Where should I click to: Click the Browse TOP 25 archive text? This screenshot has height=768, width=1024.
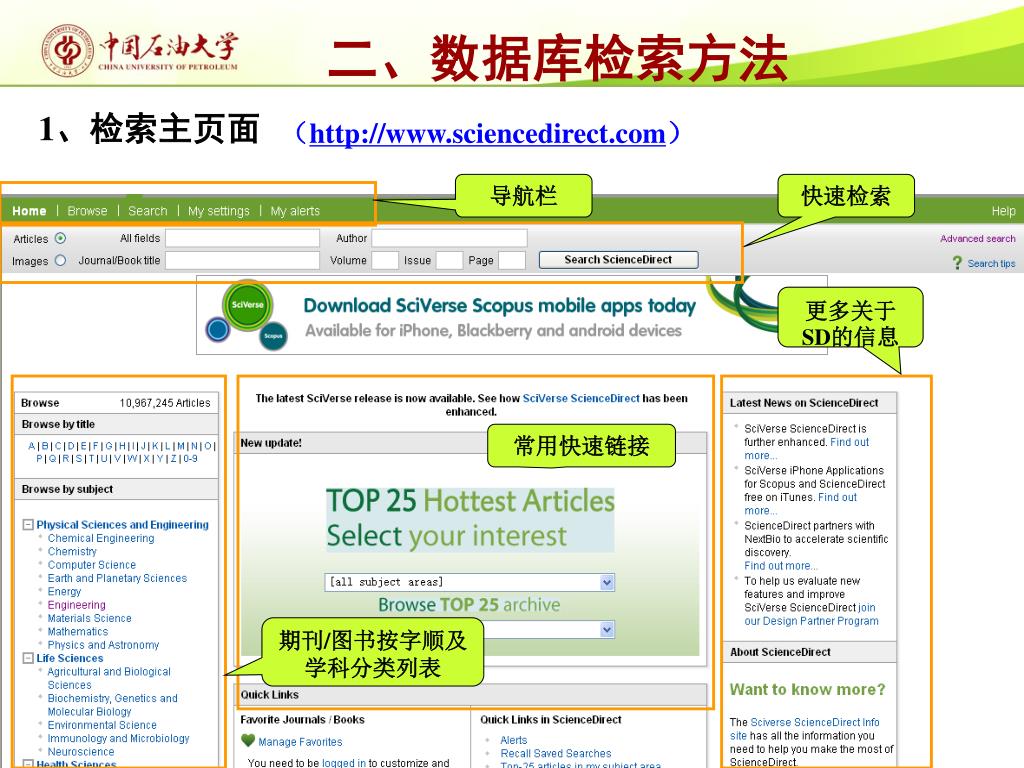point(469,605)
